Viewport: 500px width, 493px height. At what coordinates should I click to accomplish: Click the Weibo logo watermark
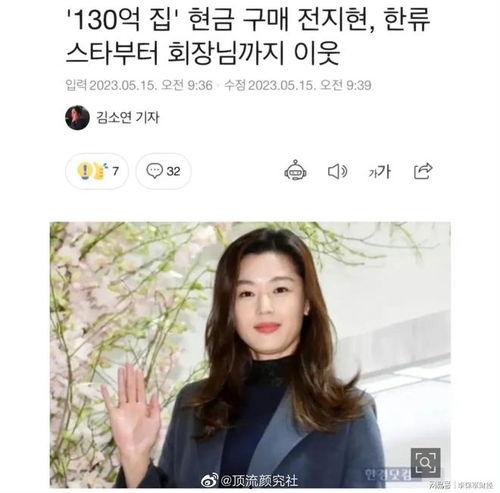[x=210, y=480]
